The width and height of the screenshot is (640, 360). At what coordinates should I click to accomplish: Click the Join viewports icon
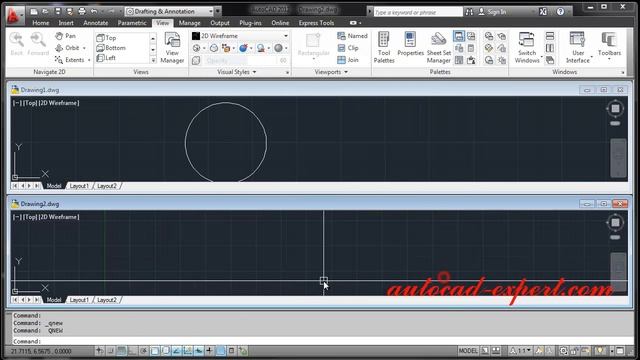348,60
